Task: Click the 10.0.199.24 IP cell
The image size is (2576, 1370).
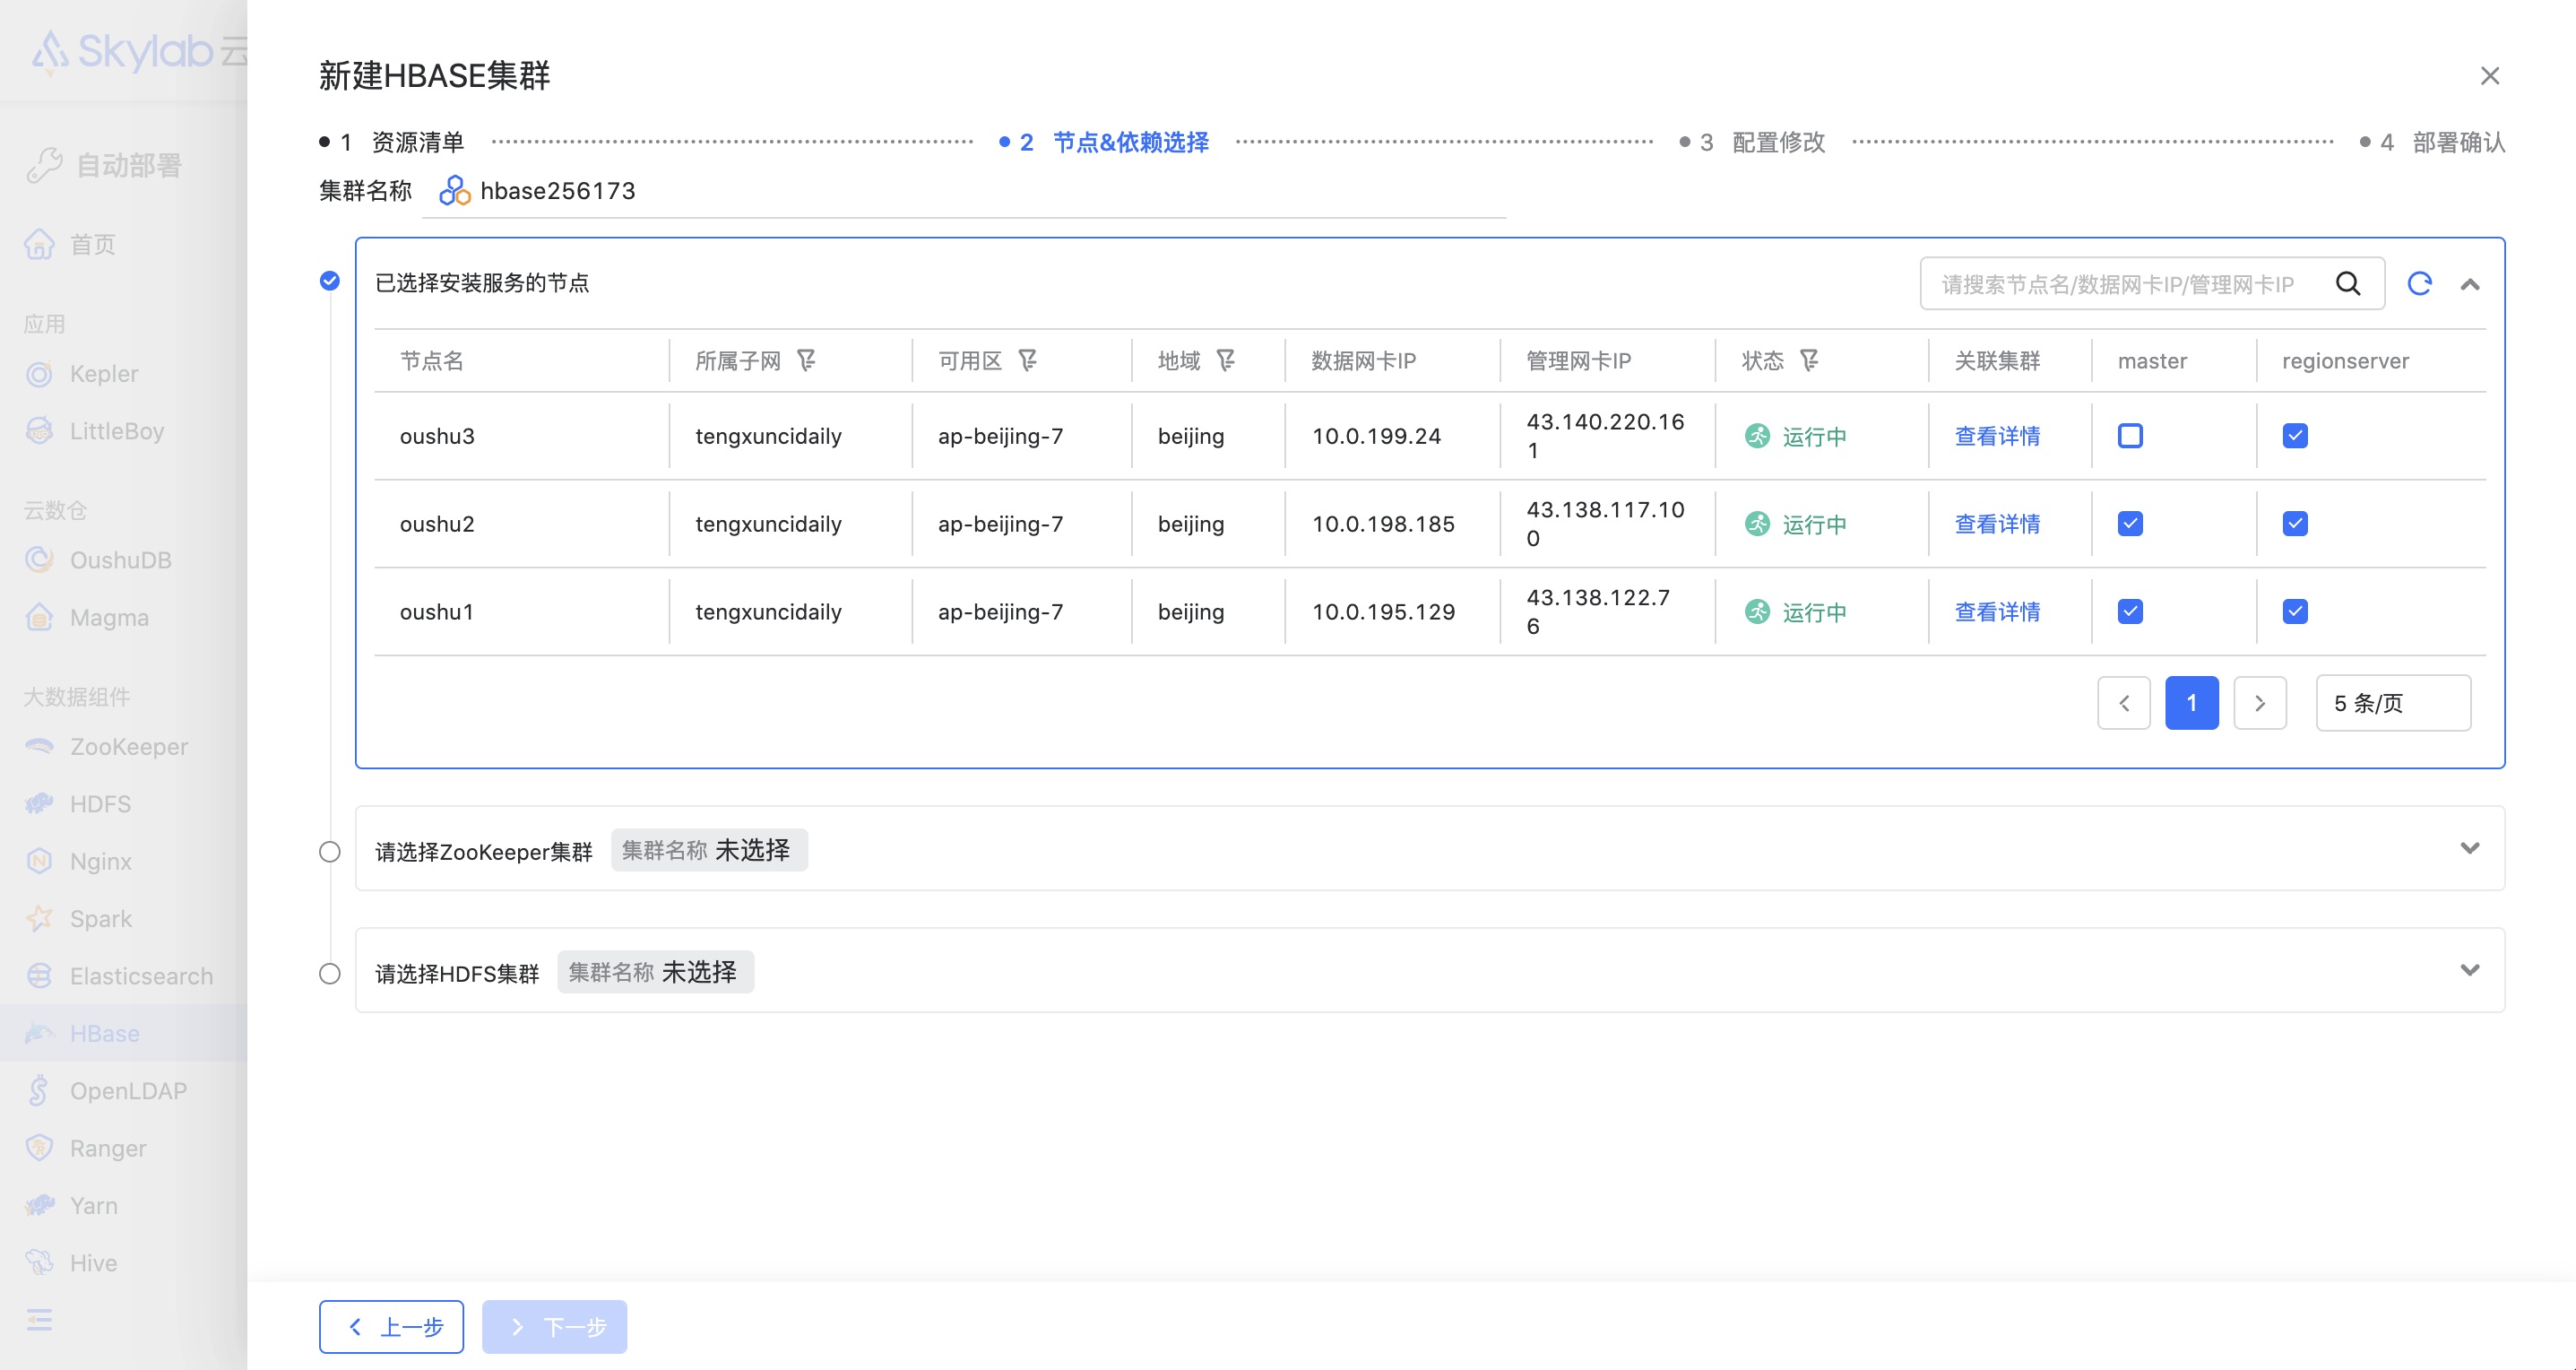Action: click(1376, 436)
